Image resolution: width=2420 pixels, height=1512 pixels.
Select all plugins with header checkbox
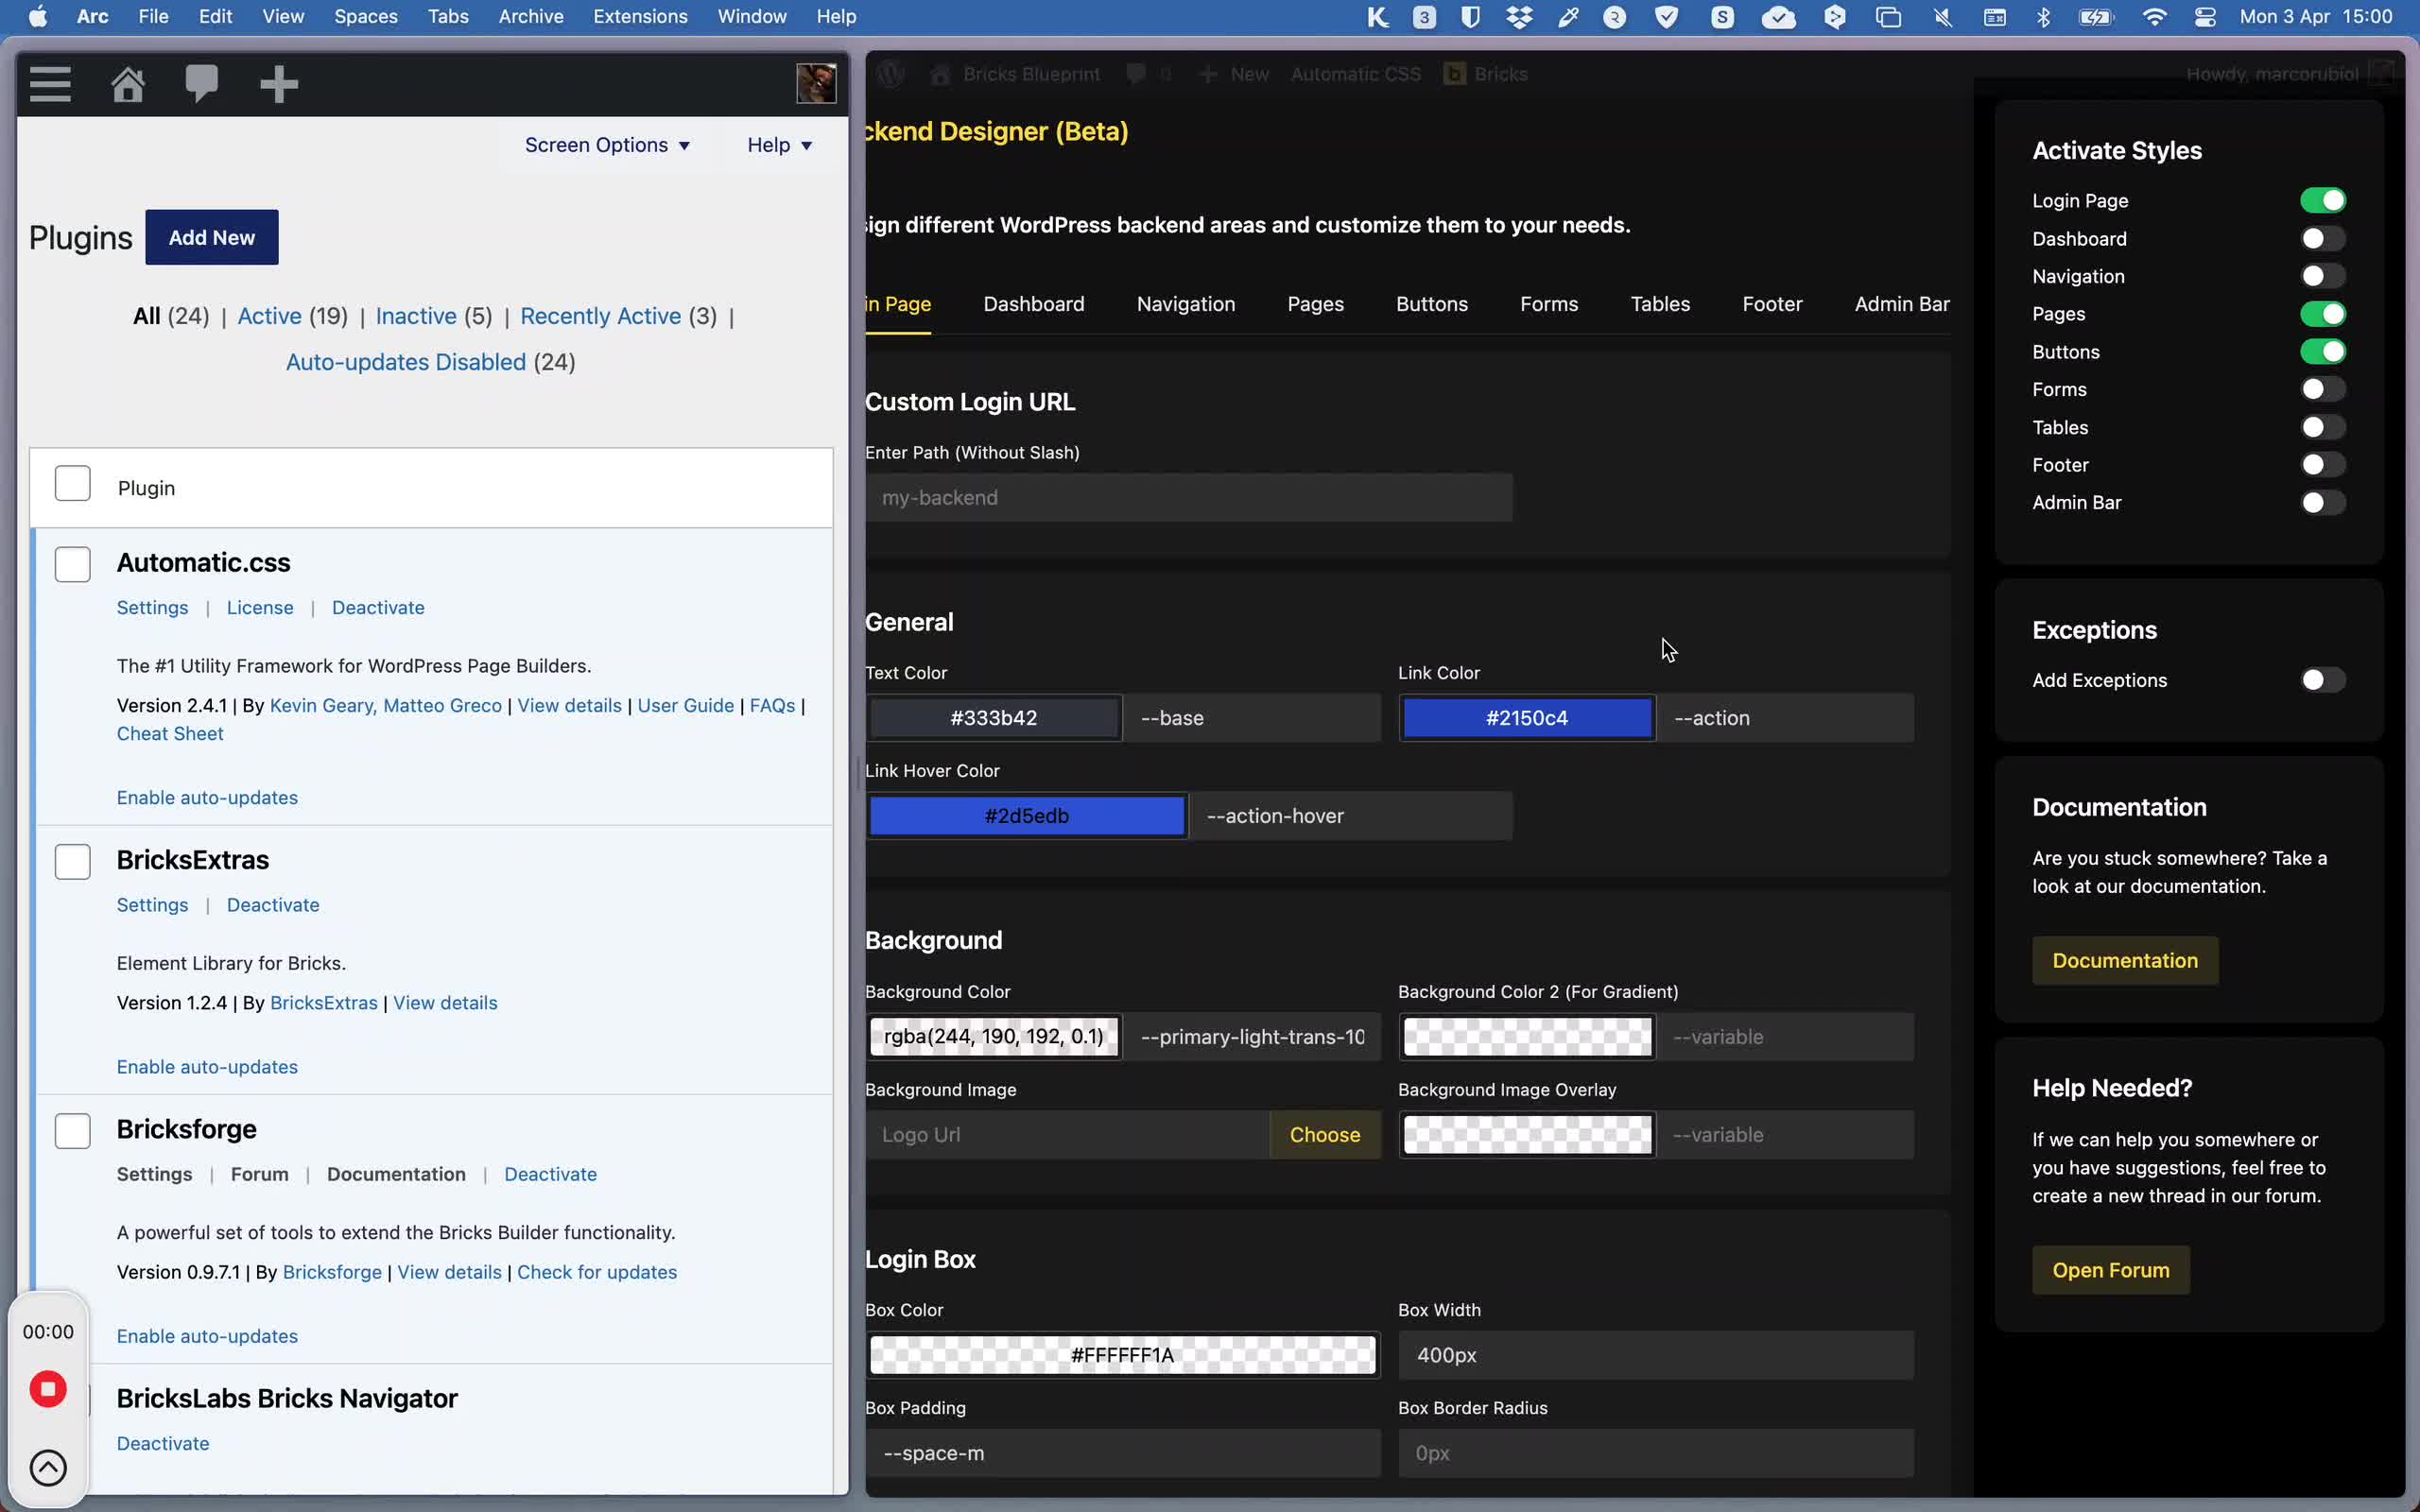coord(72,483)
